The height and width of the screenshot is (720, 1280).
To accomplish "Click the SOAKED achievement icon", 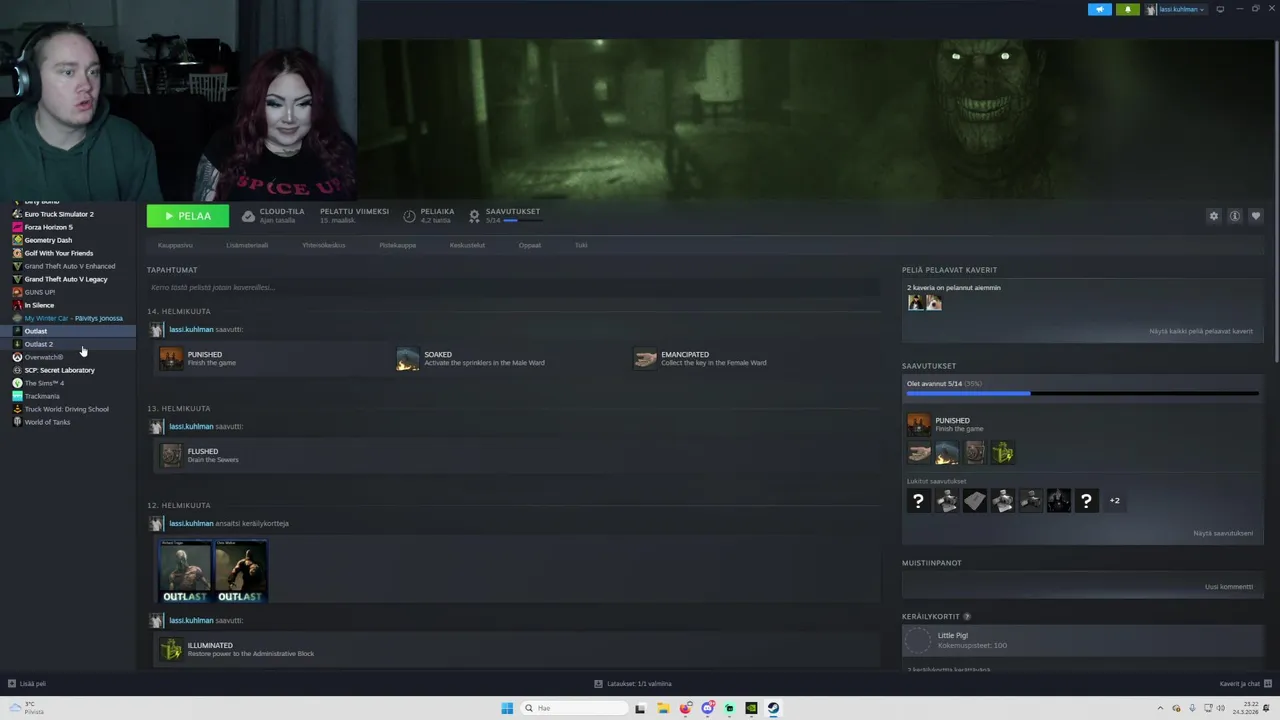I will (x=408, y=358).
